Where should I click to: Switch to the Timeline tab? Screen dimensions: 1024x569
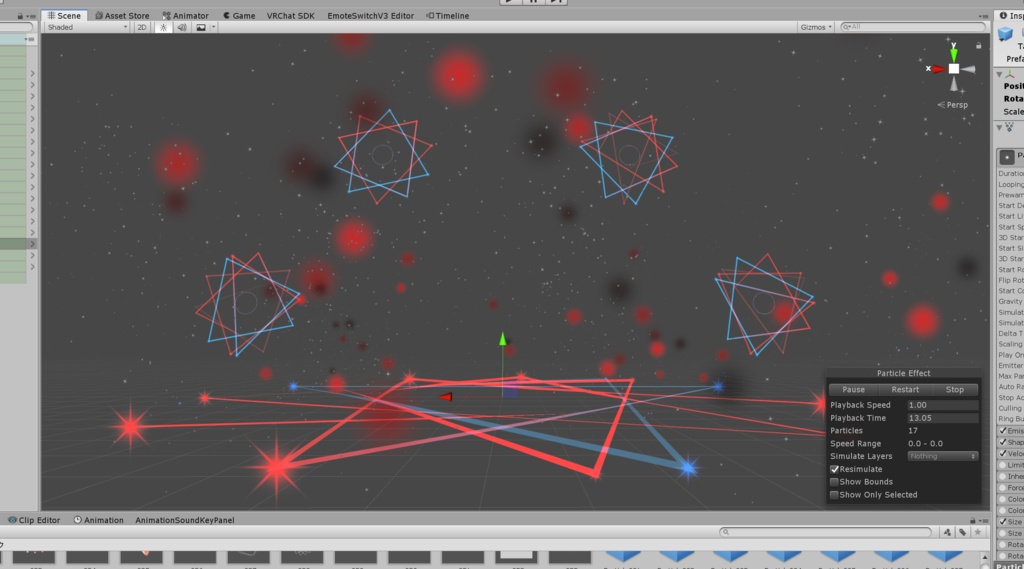[x=447, y=16]
